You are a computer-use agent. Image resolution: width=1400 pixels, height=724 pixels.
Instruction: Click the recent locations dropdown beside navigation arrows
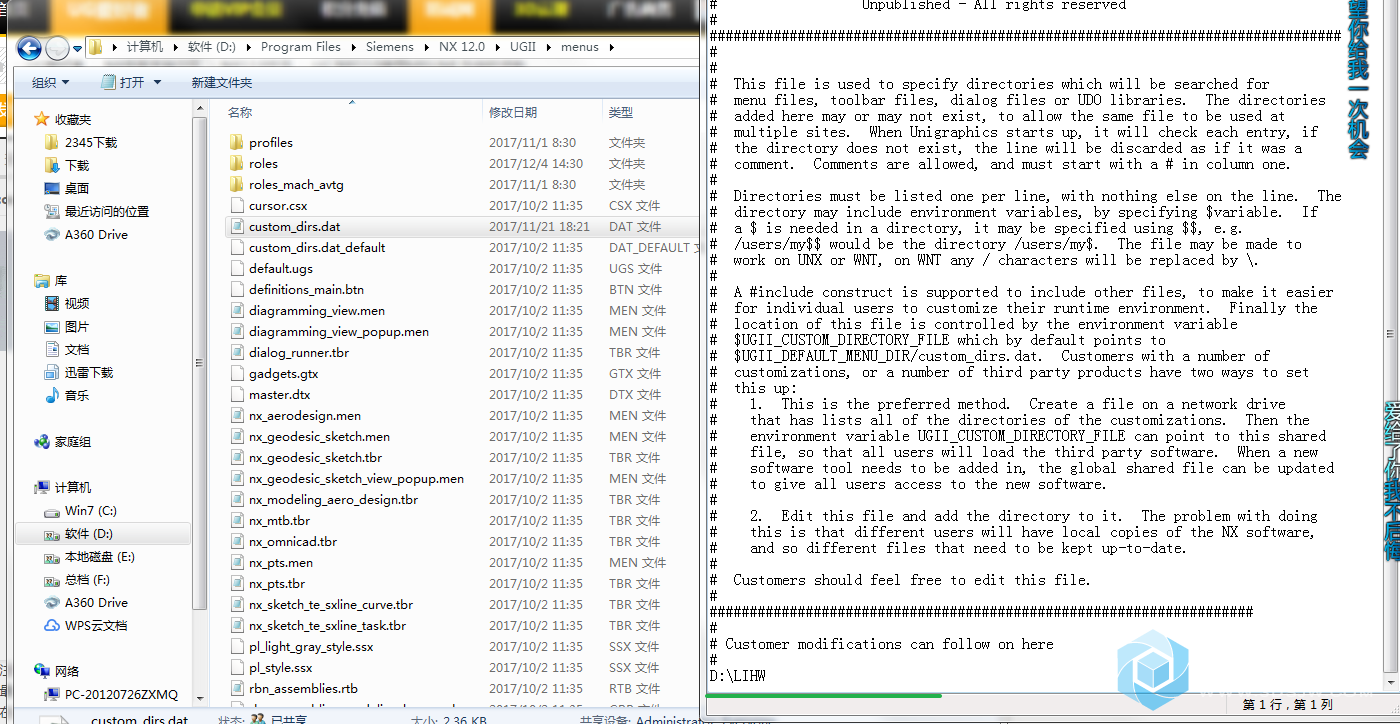coord(78,48)
